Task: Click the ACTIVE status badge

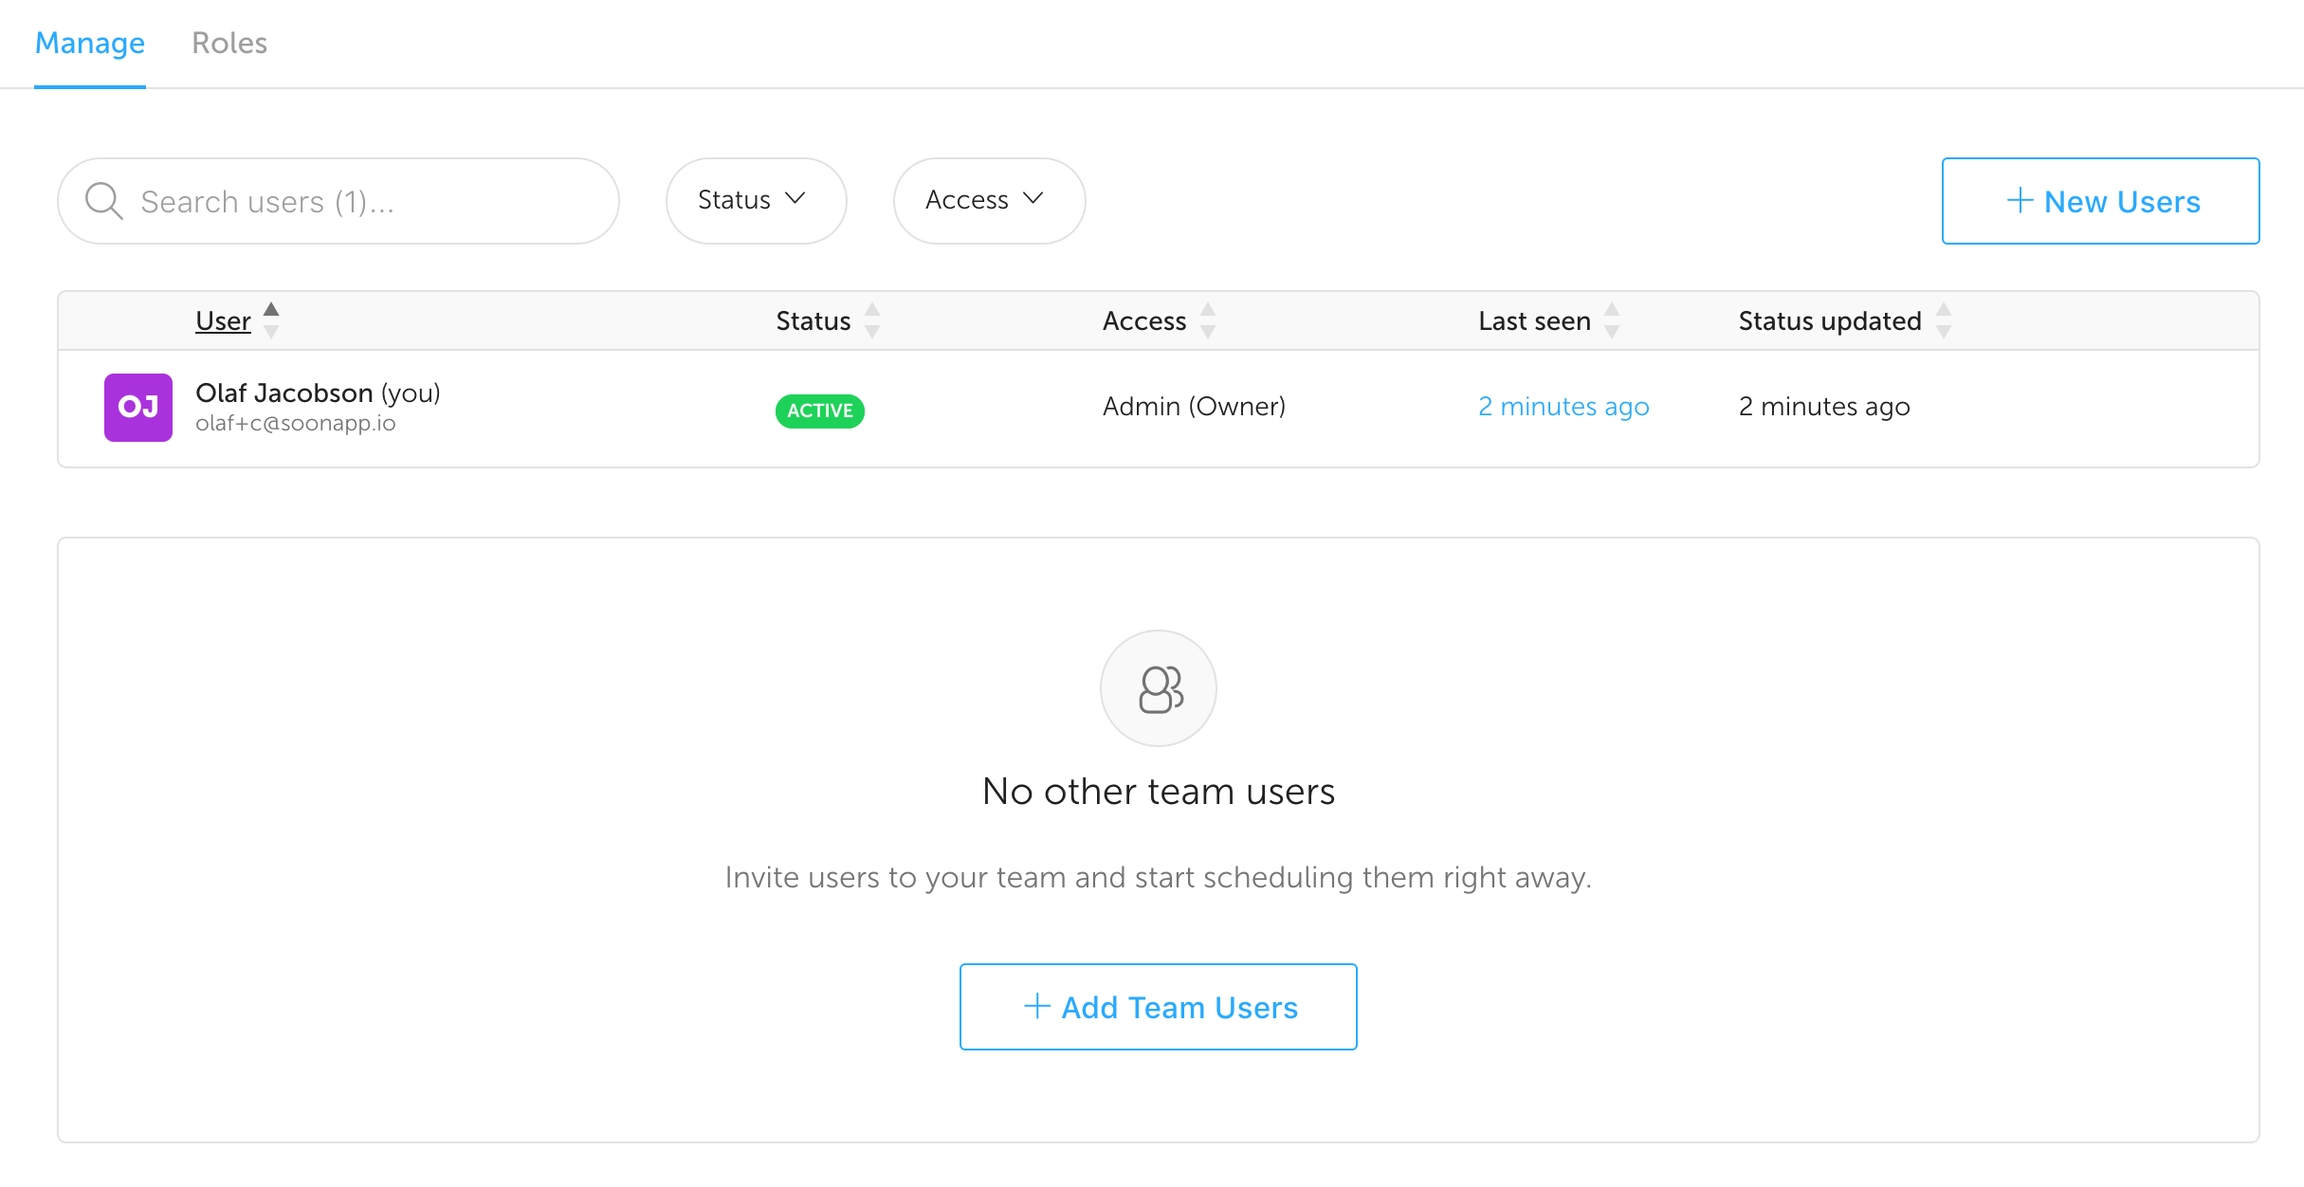Action: [x=819, y=410]
